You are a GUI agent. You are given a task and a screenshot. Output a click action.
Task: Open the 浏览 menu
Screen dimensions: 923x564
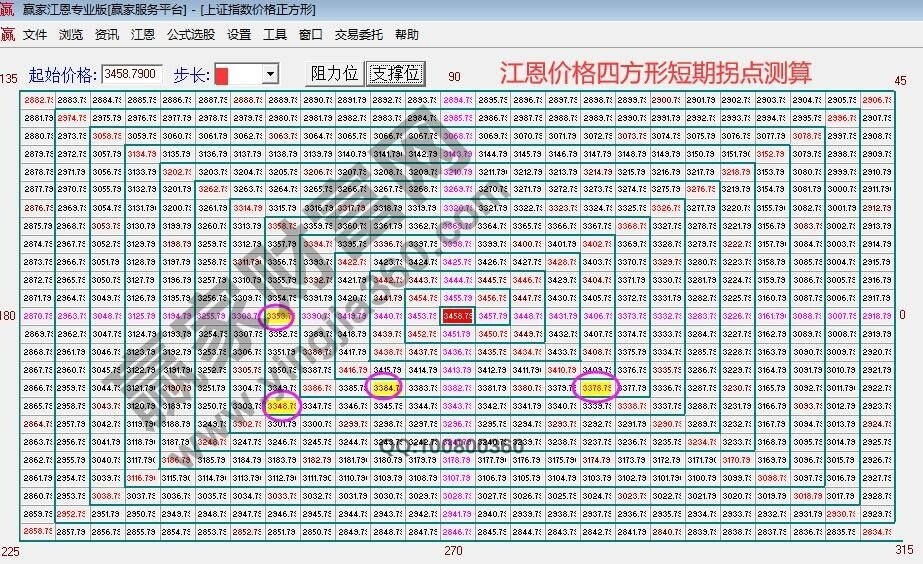(x=71, y=34)
